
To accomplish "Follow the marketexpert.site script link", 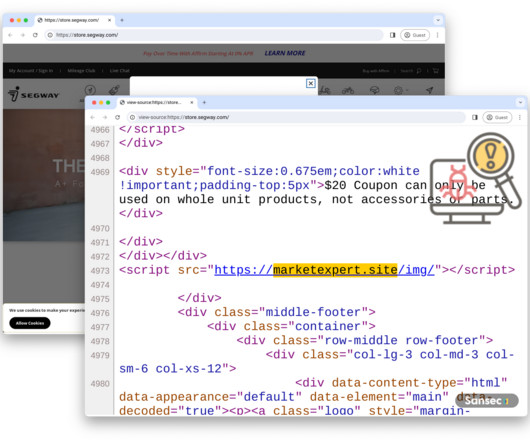I will 324,270.
